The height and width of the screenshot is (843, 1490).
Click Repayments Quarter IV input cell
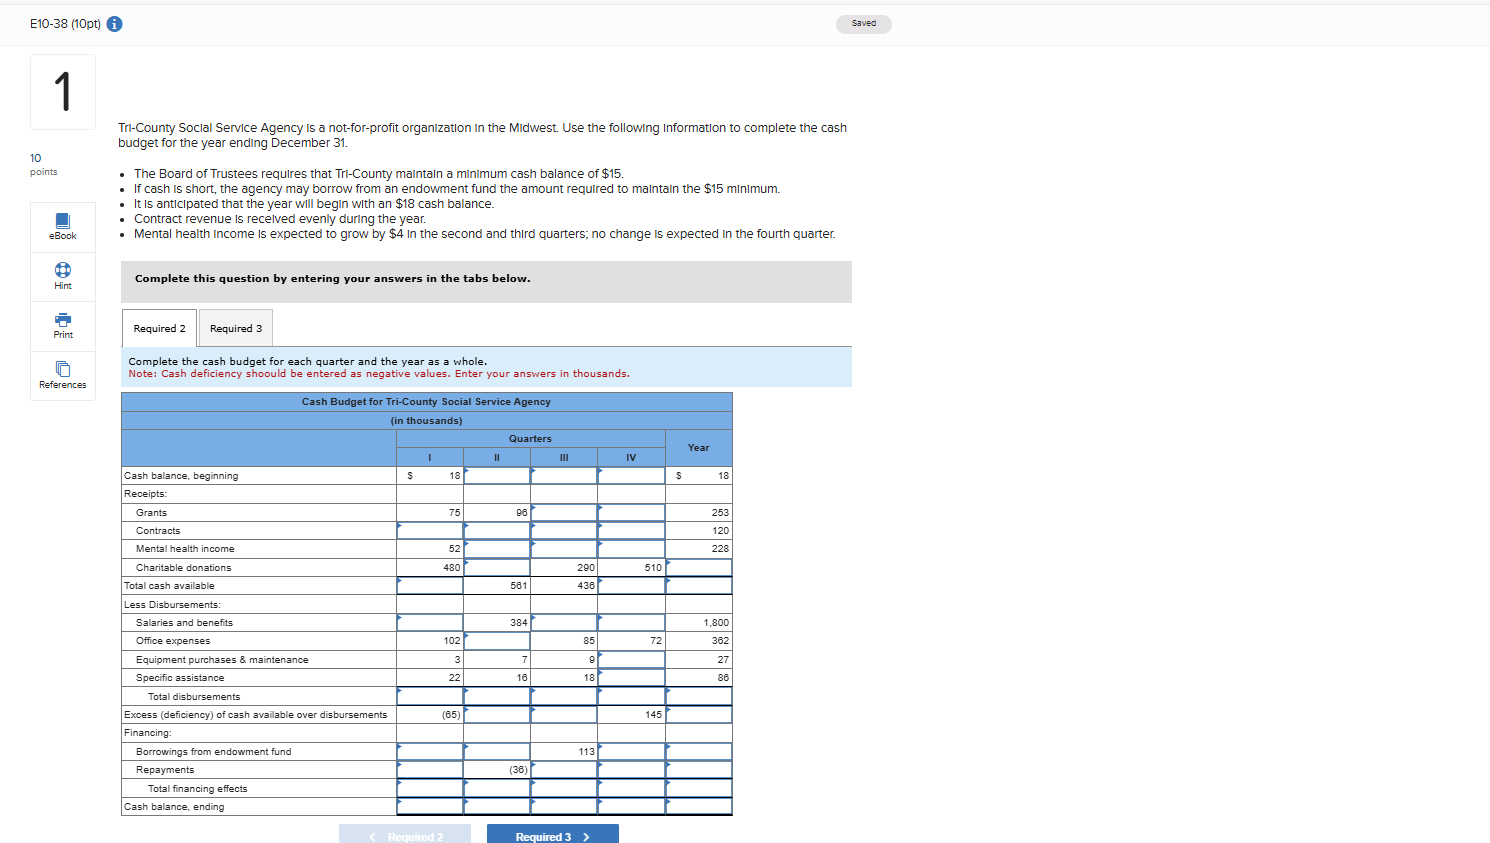pos(631,770)
